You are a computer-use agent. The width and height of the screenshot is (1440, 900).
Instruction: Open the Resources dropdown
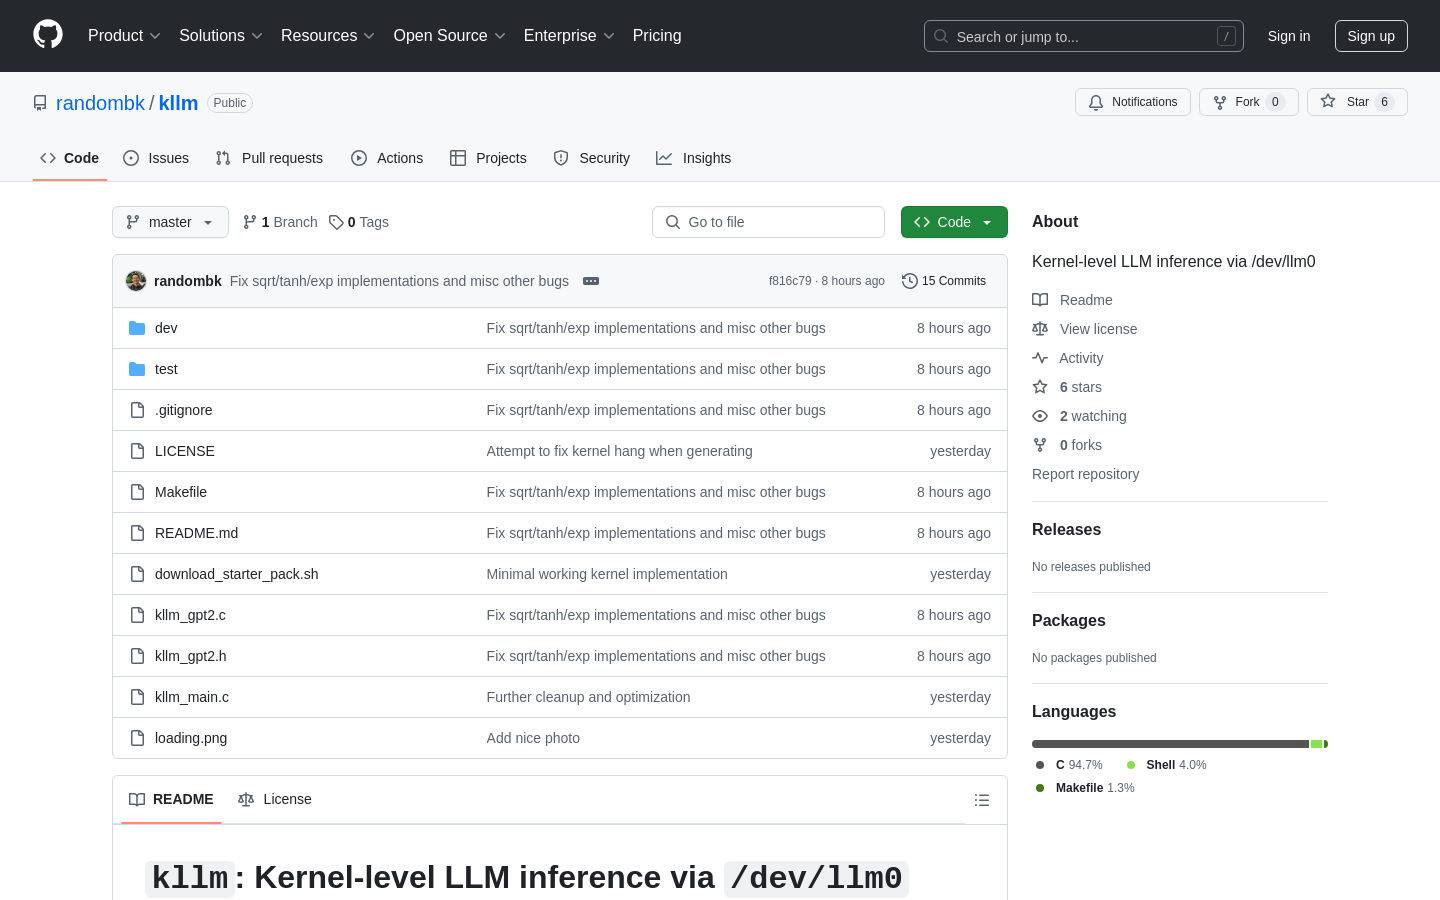coord(328,36)
